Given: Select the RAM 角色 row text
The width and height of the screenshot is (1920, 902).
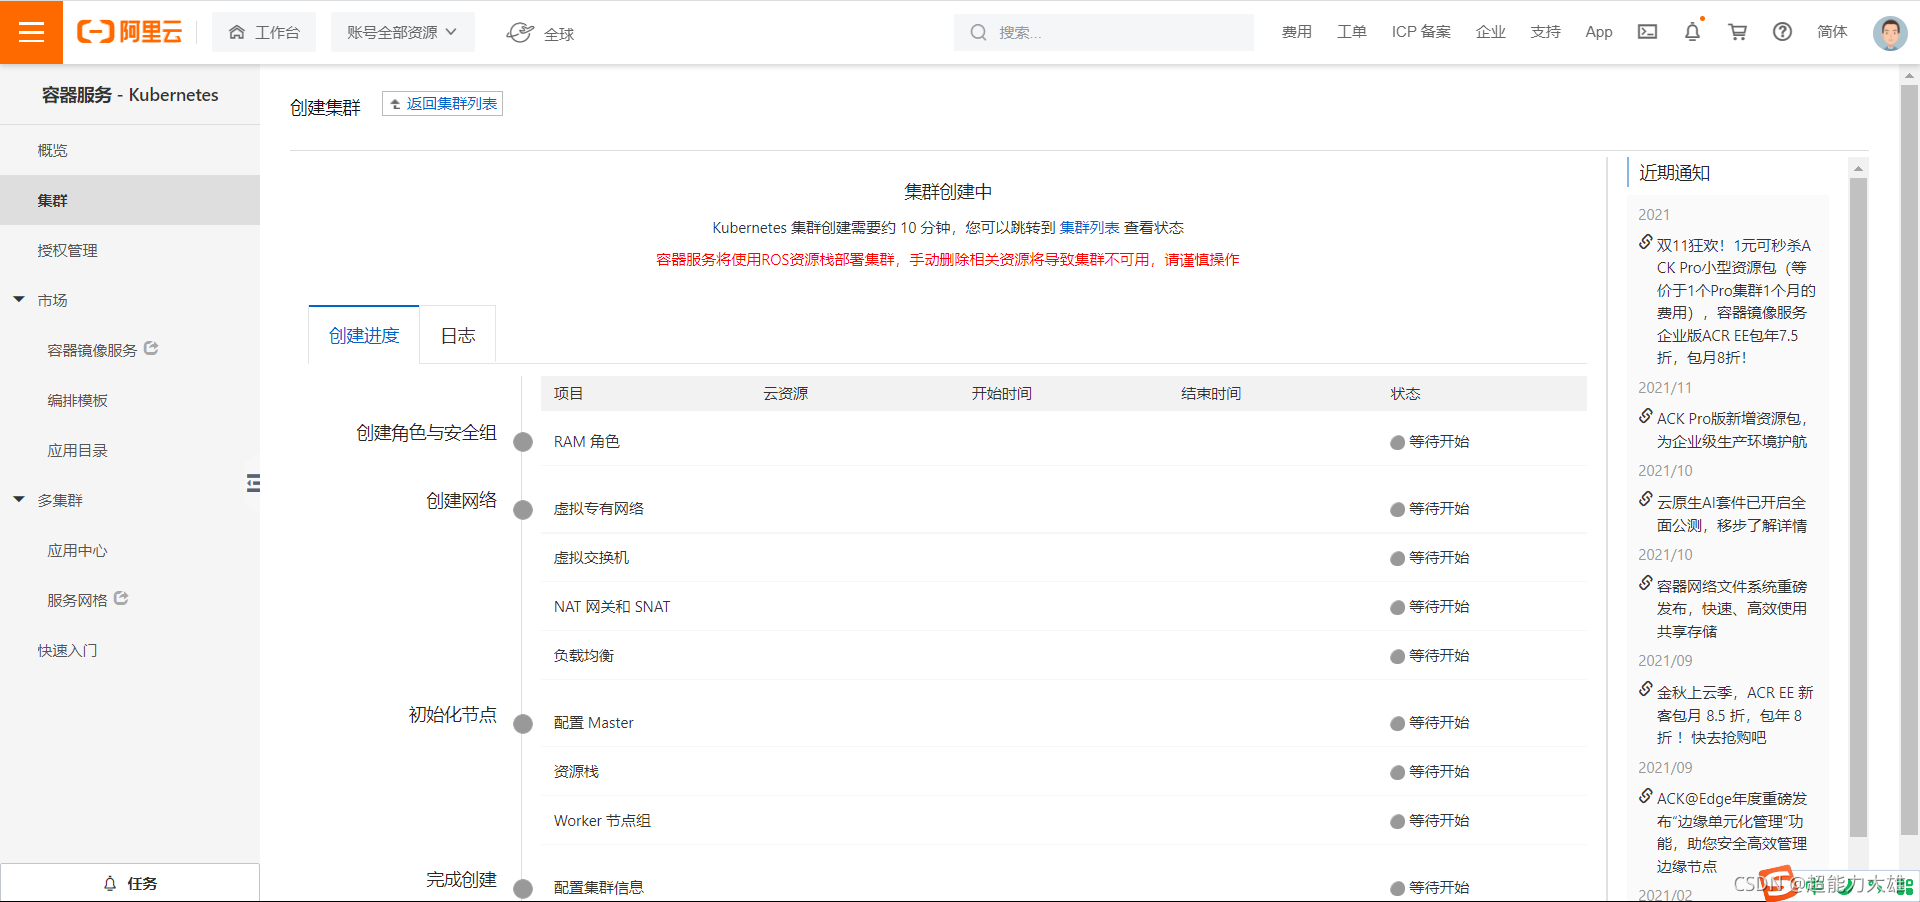Looking at the screenshot, I should pos(587,441).
